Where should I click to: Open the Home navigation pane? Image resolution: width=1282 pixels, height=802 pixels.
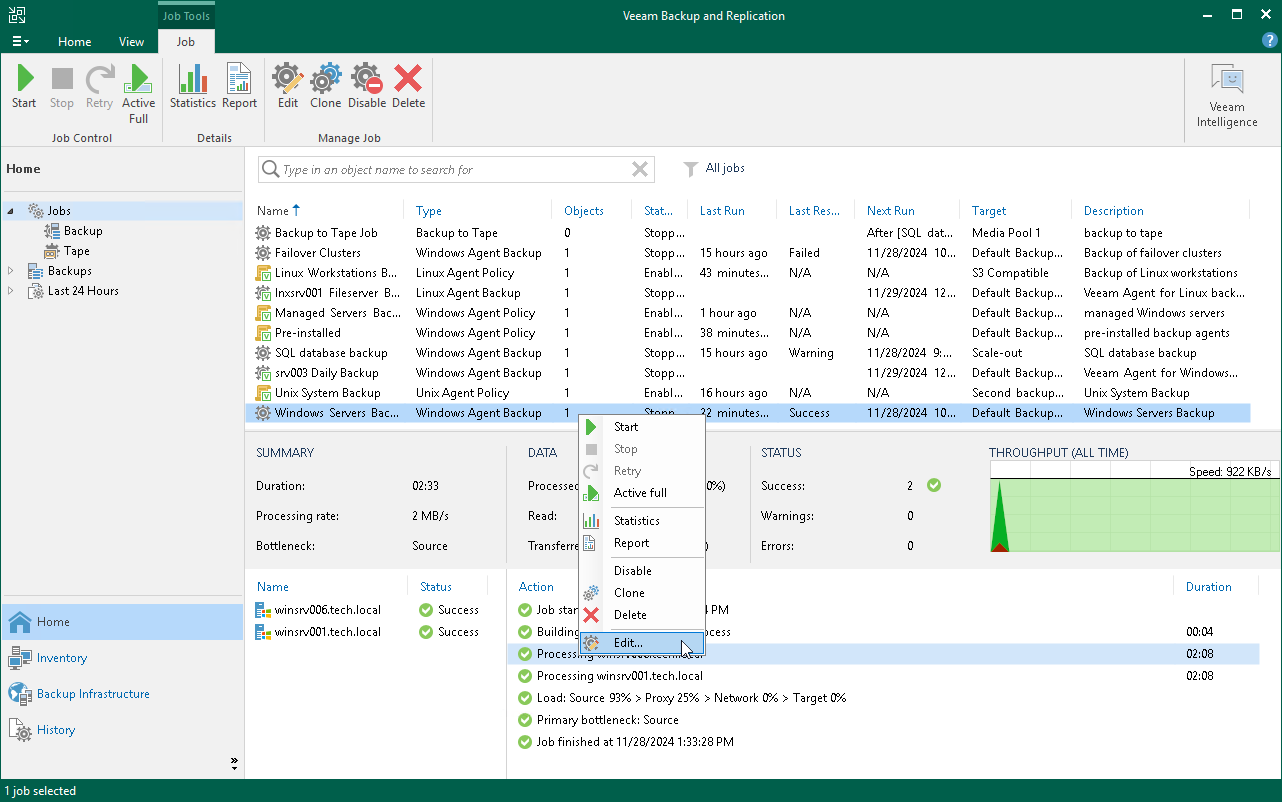[122, 622]
